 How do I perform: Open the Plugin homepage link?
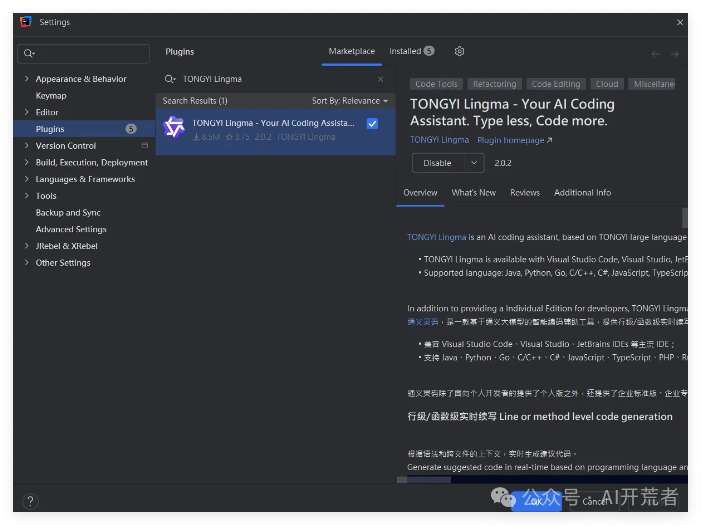[x=514, y=140]
